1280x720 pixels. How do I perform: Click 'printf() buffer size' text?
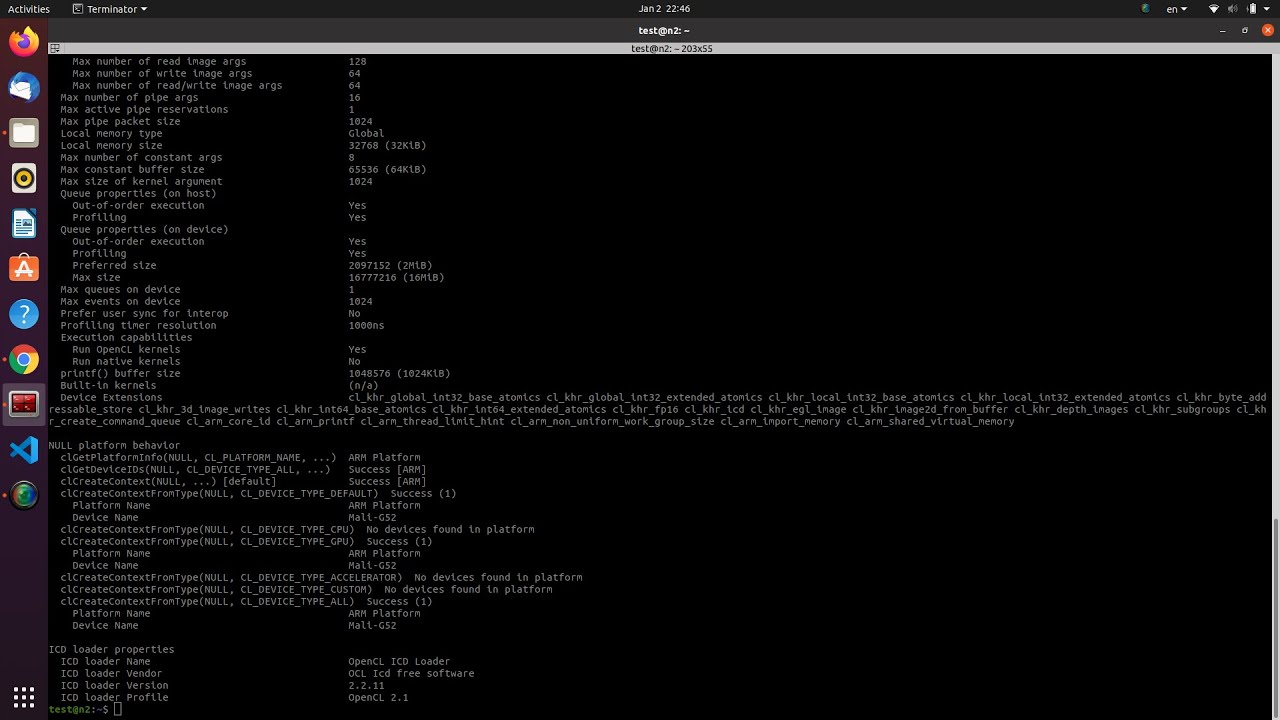[x=120, y=373]
